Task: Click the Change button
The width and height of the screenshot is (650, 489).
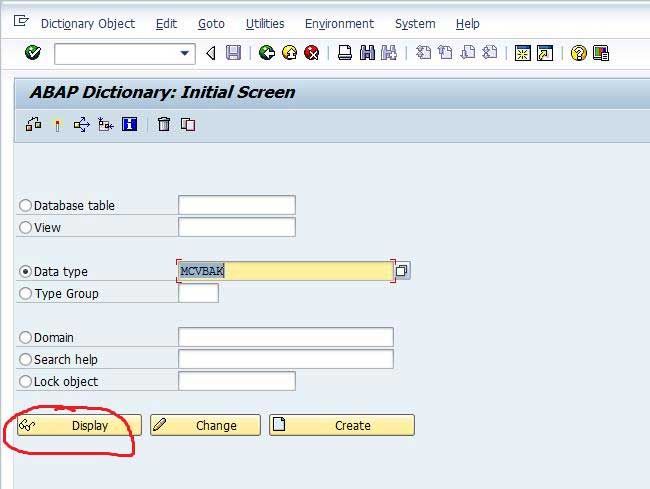Action: tap(205, 425)
